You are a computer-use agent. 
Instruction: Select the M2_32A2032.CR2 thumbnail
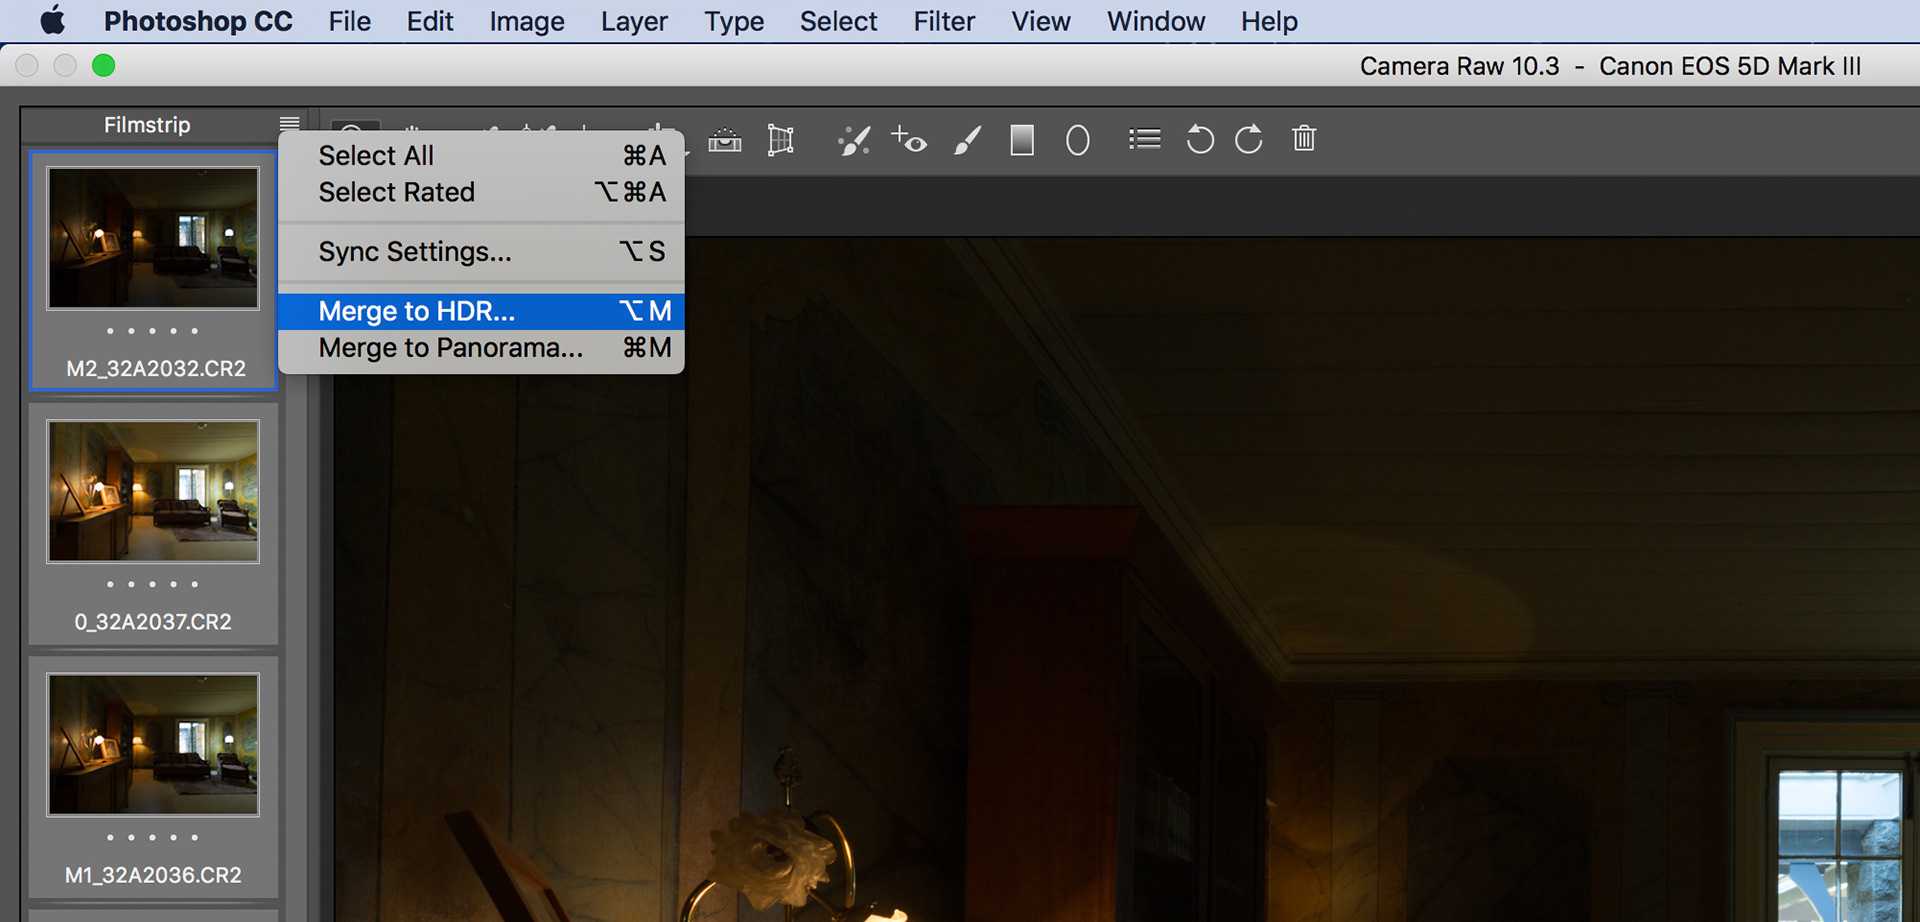153,238
